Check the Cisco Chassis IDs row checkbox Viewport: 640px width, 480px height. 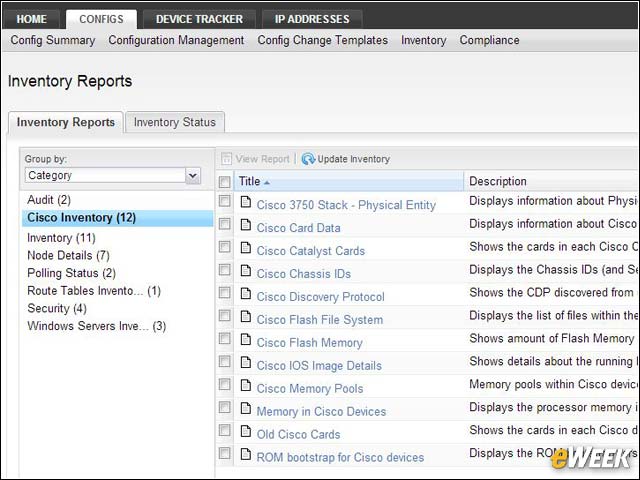224,269
